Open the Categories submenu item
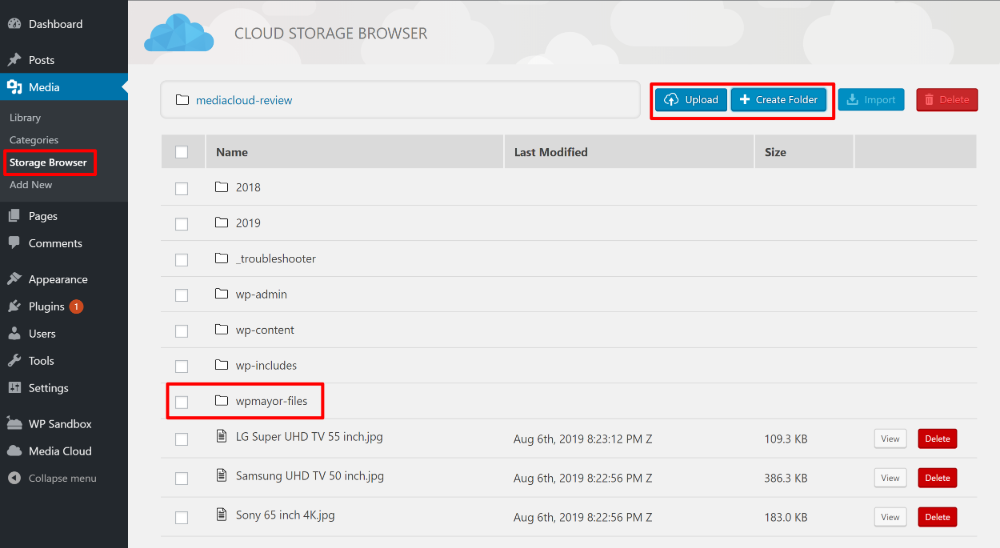 pyautogui.click(x=34, y=140)
